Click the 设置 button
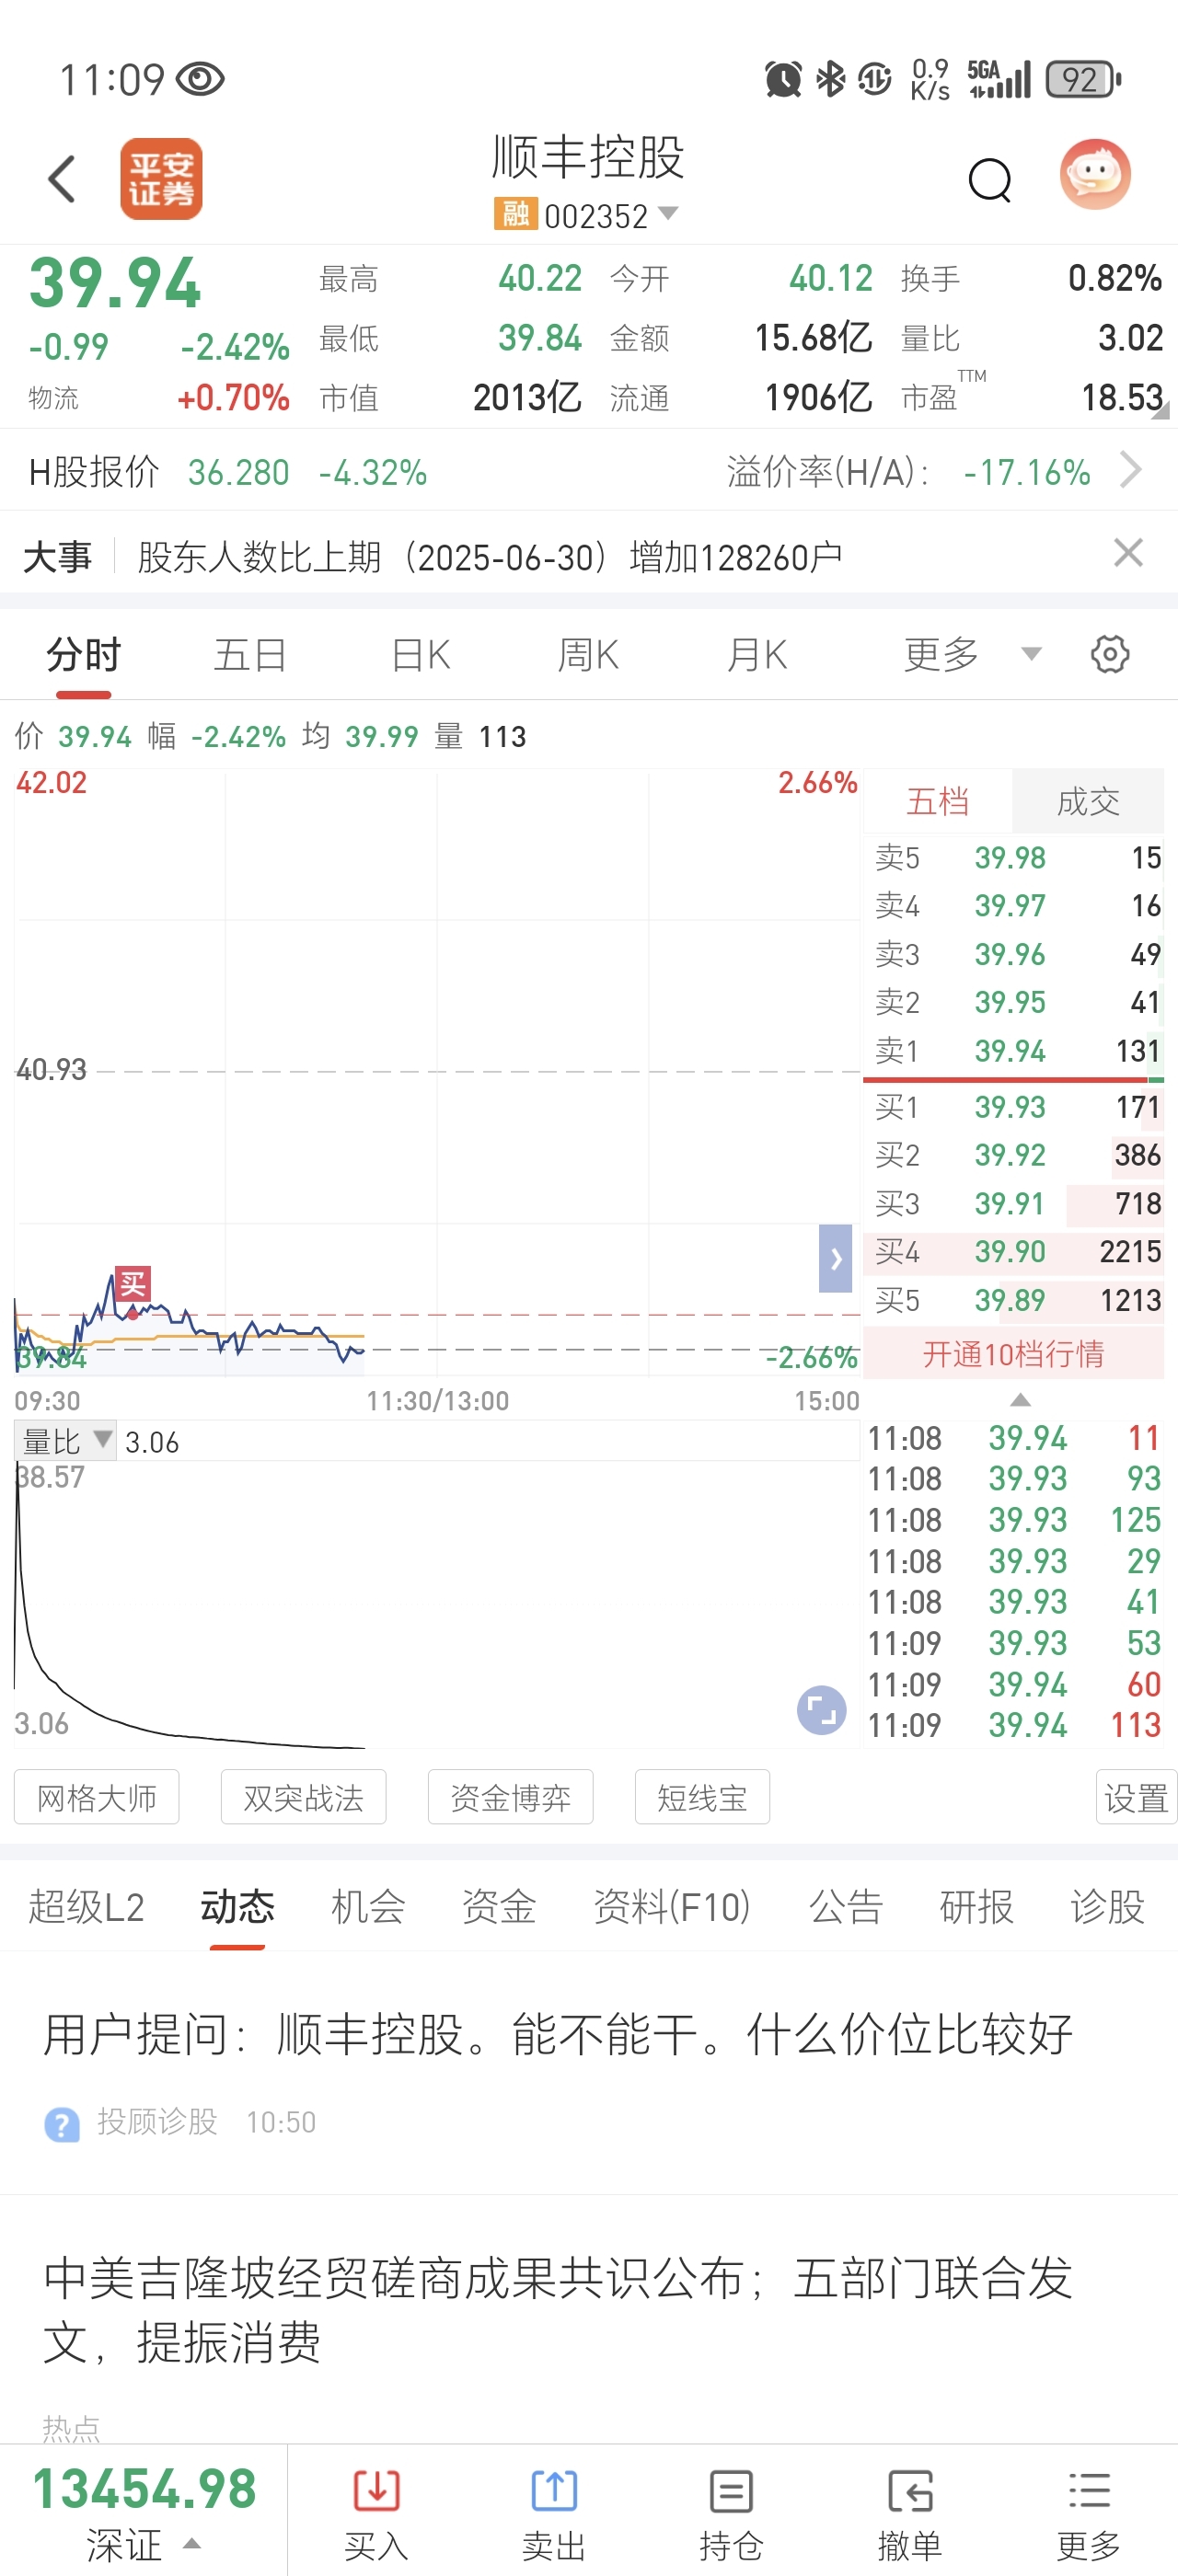The height and width of the screenshot is (2576, 1178). coord(1136,1797)
